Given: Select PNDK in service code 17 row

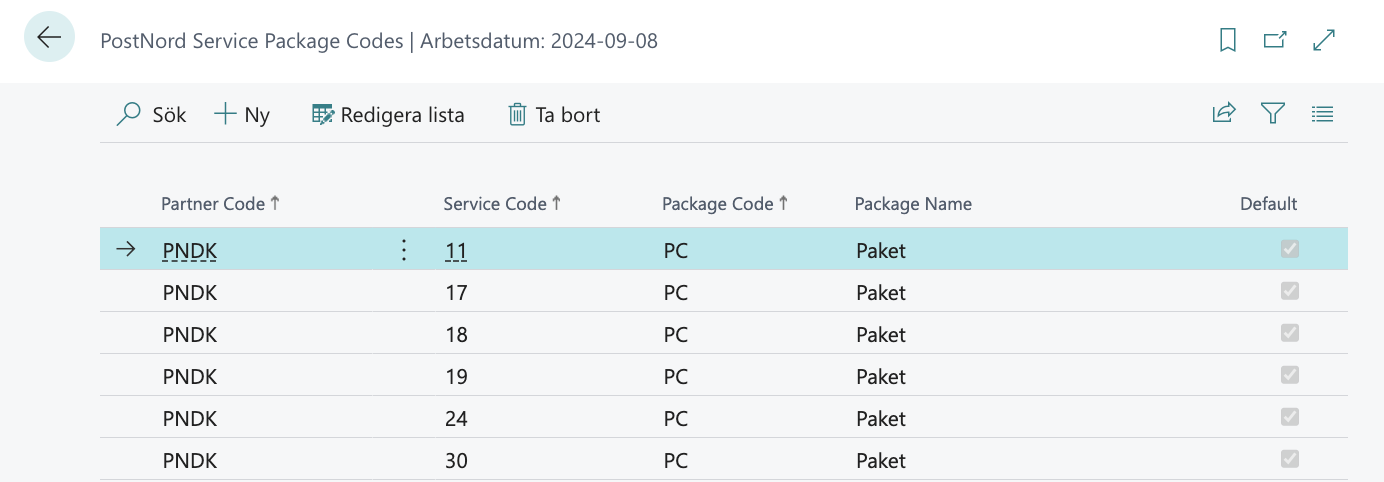Looking at the screenshot, I should pos(190,293).
